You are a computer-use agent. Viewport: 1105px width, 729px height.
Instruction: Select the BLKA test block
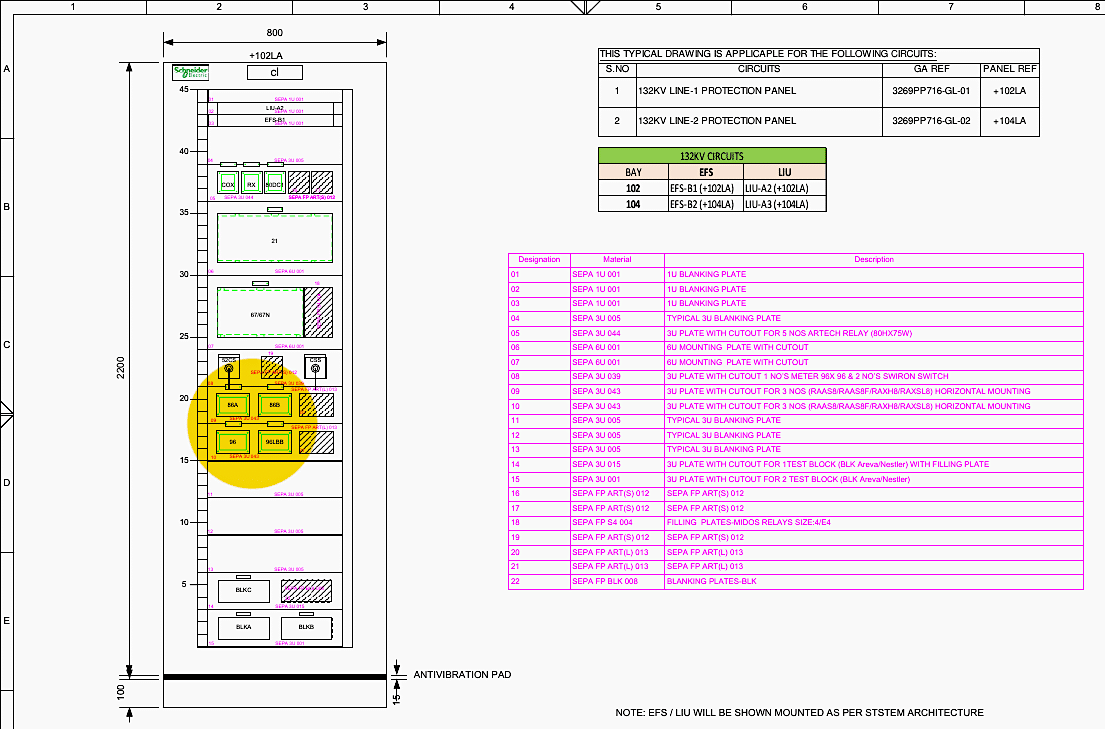pyautogui.click(x=244, y=627)
